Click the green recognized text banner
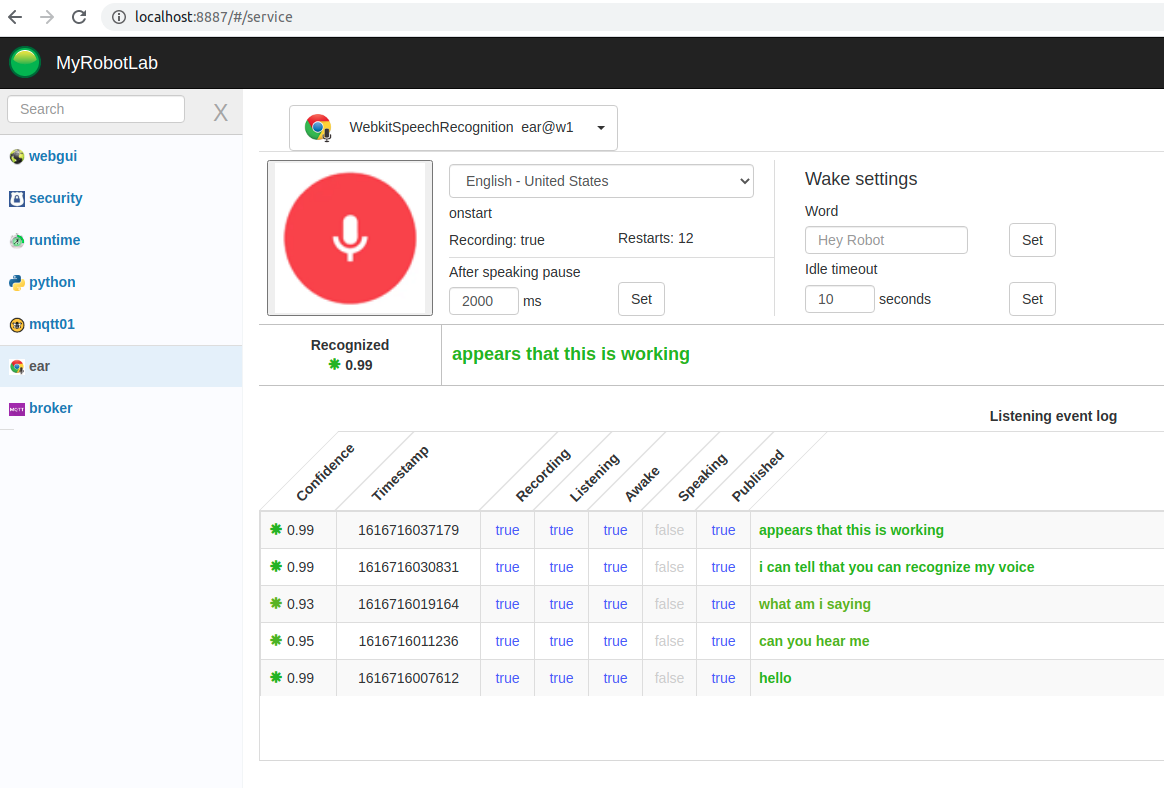Viewport: 1164px width, 788px height. [570, 354]
